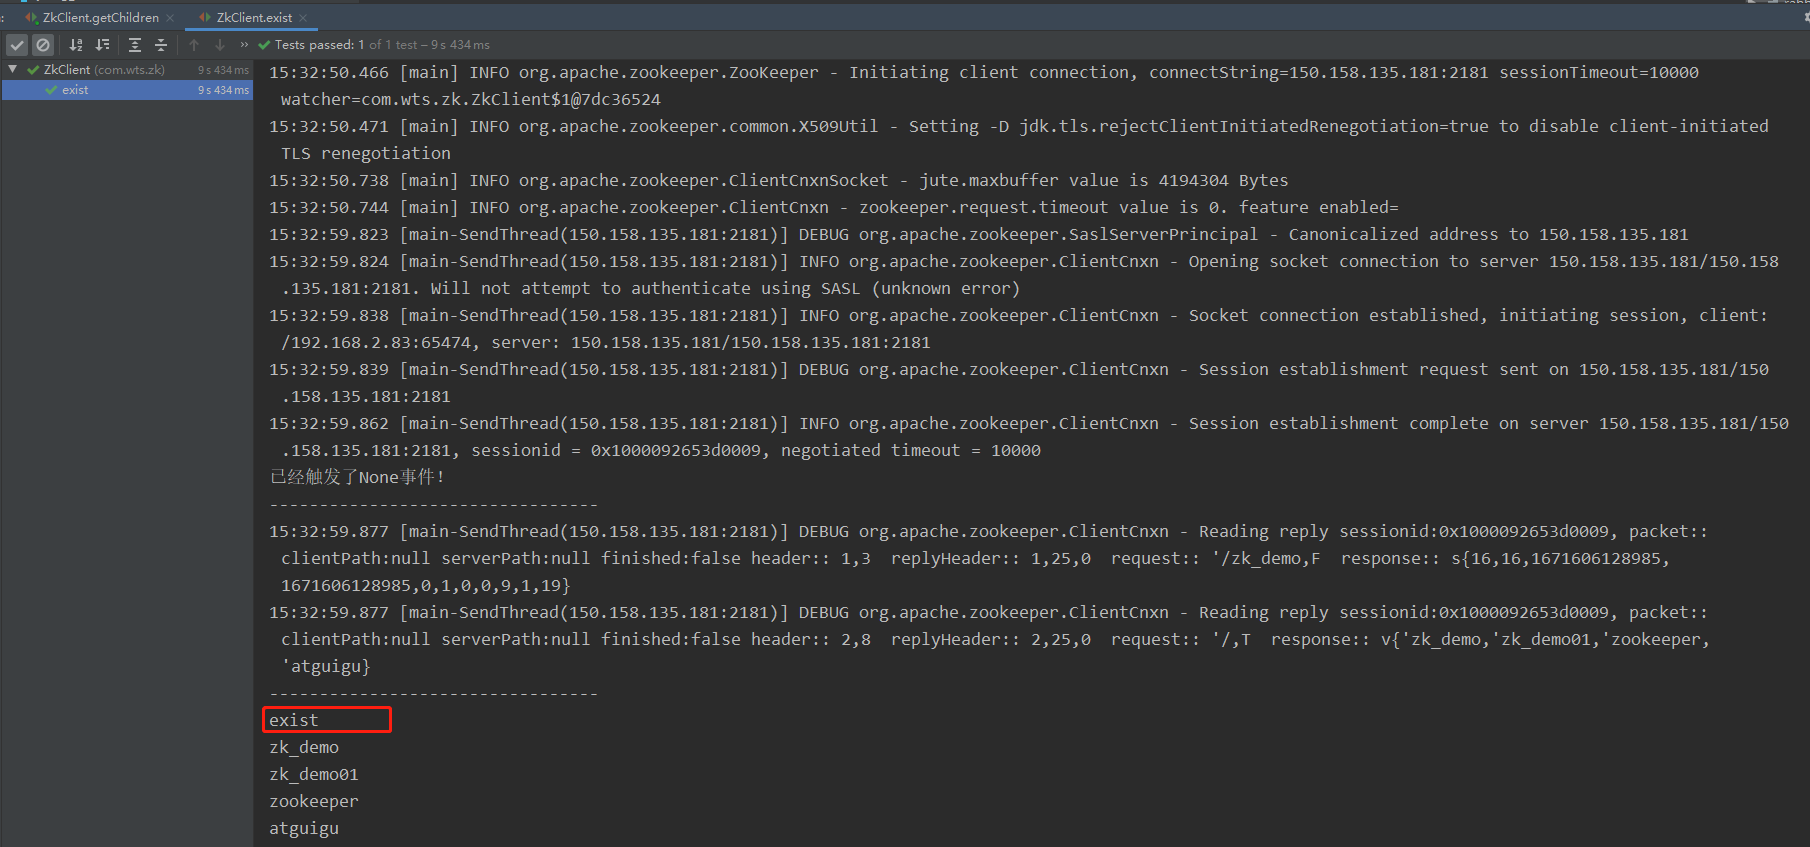The height and width of the screenshot is (847, 1810).
Task: Select ZkClient (com.wts.zk) test class row
Action: 127,70
